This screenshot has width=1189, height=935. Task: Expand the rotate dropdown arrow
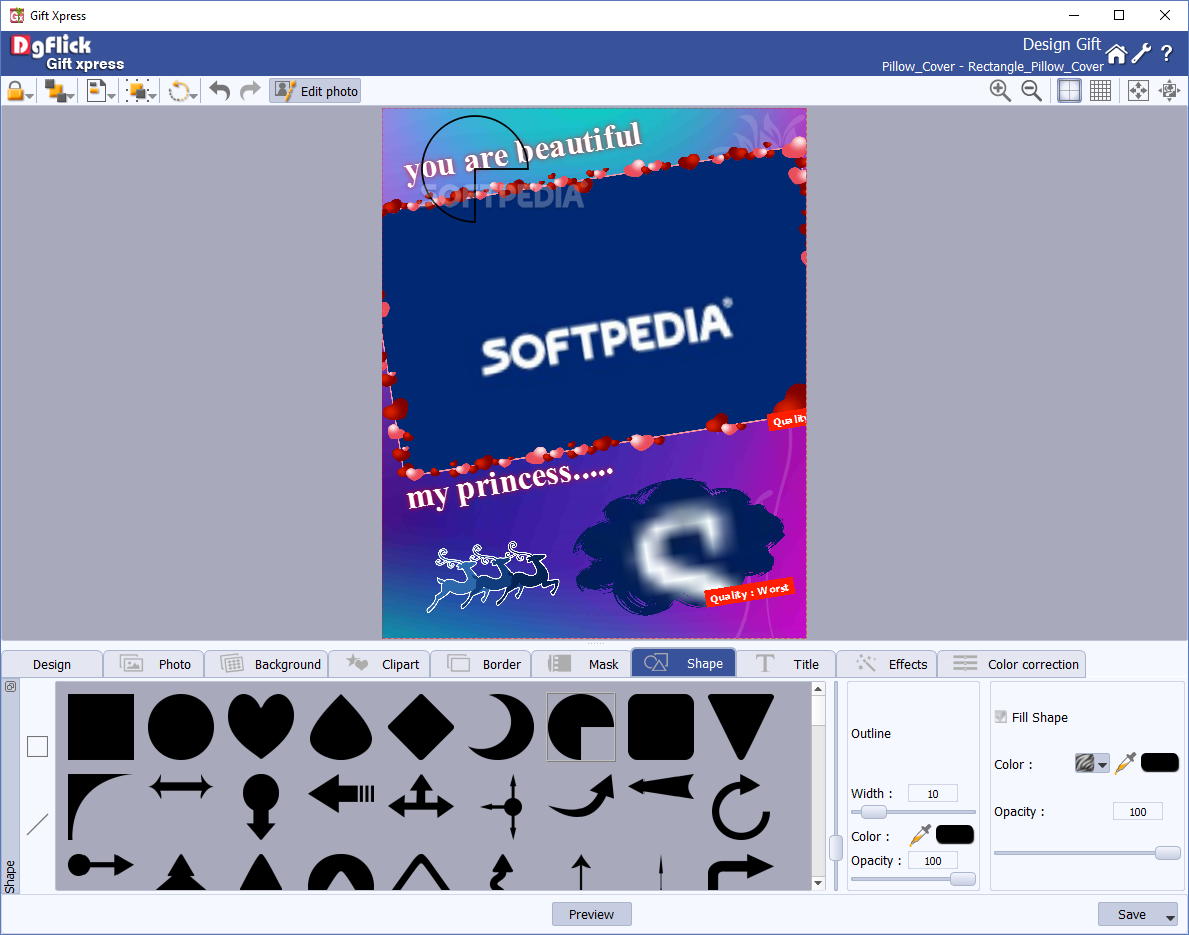pos(194,96)
